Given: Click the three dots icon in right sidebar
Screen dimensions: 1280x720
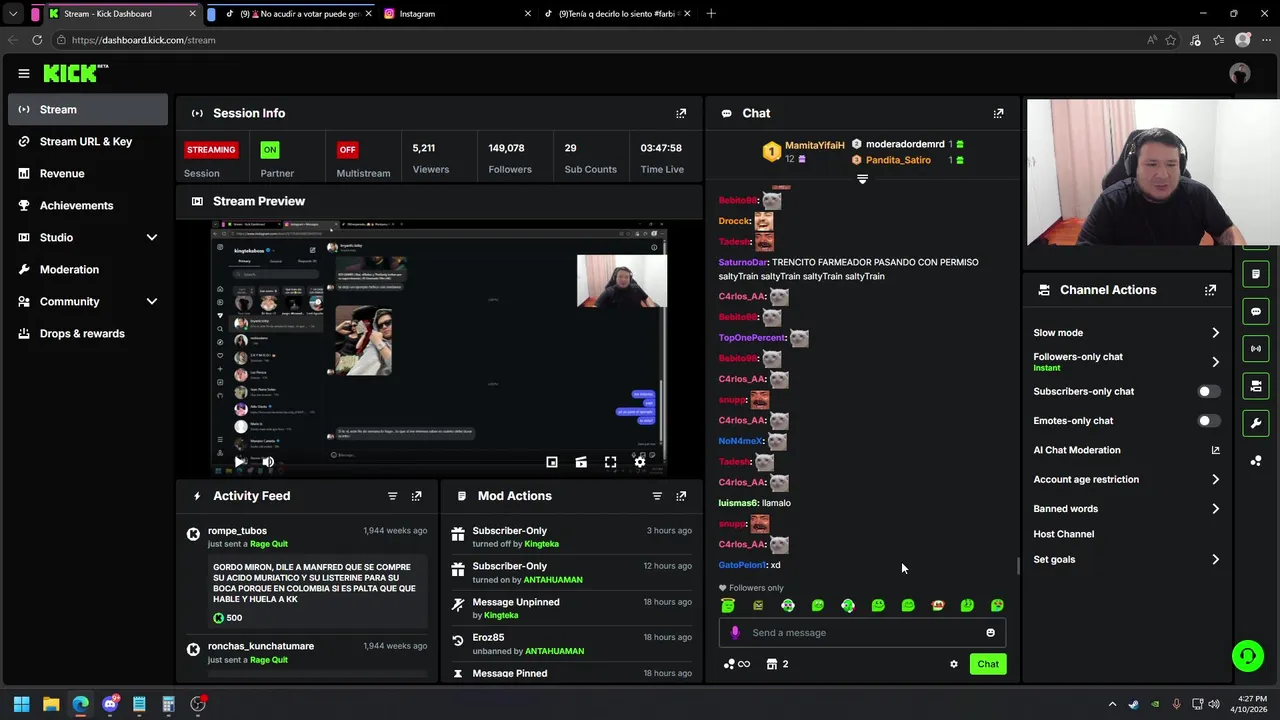Looking at the screenshot, I should pos(1256,460).
